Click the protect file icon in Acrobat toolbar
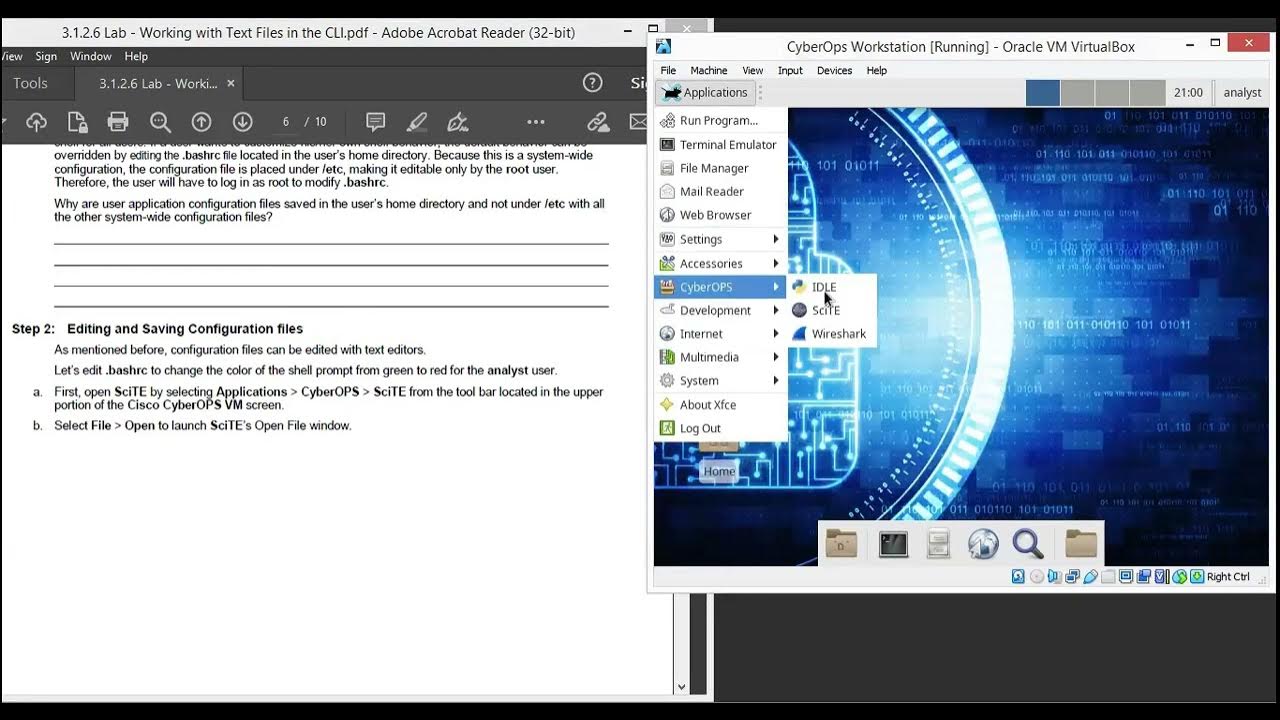 pos(77,122)
